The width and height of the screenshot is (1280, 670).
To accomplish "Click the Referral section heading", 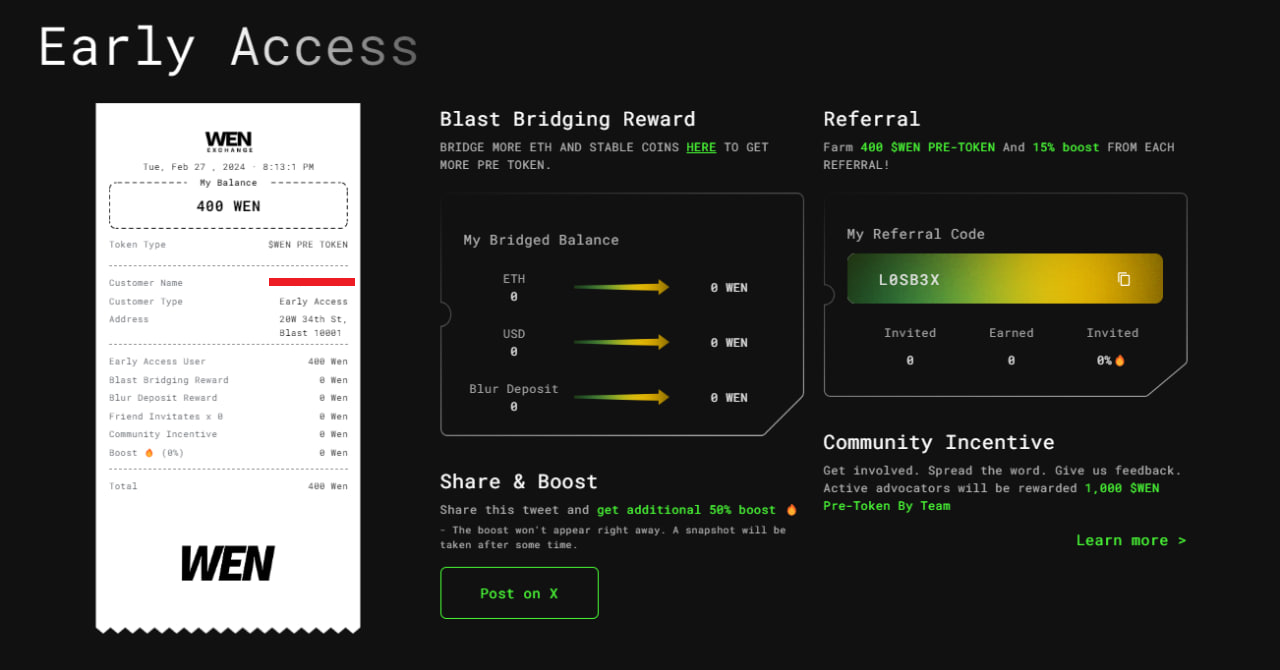I will 872,119.
